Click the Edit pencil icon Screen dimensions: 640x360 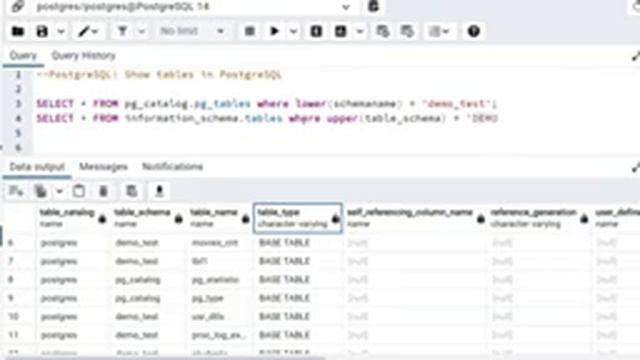83,31
